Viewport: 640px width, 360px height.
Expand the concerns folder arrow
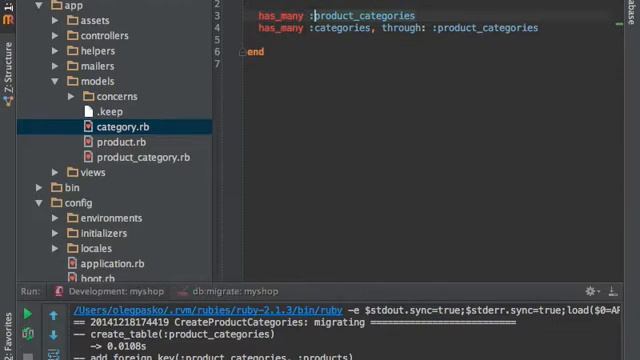click(71, 96)
